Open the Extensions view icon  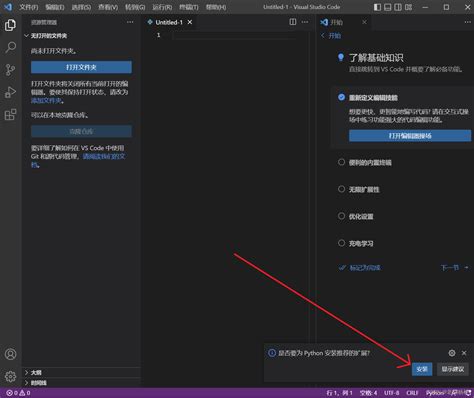tap(10, 115)
